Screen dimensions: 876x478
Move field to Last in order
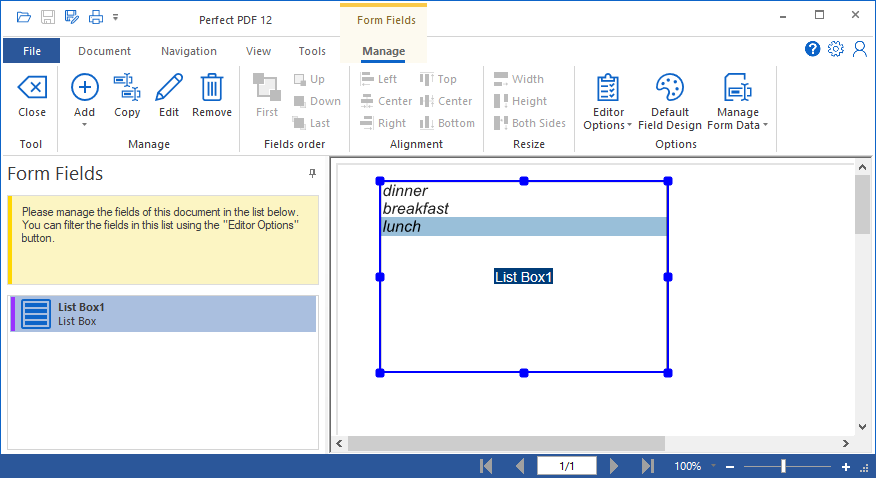tap(312, 123)
